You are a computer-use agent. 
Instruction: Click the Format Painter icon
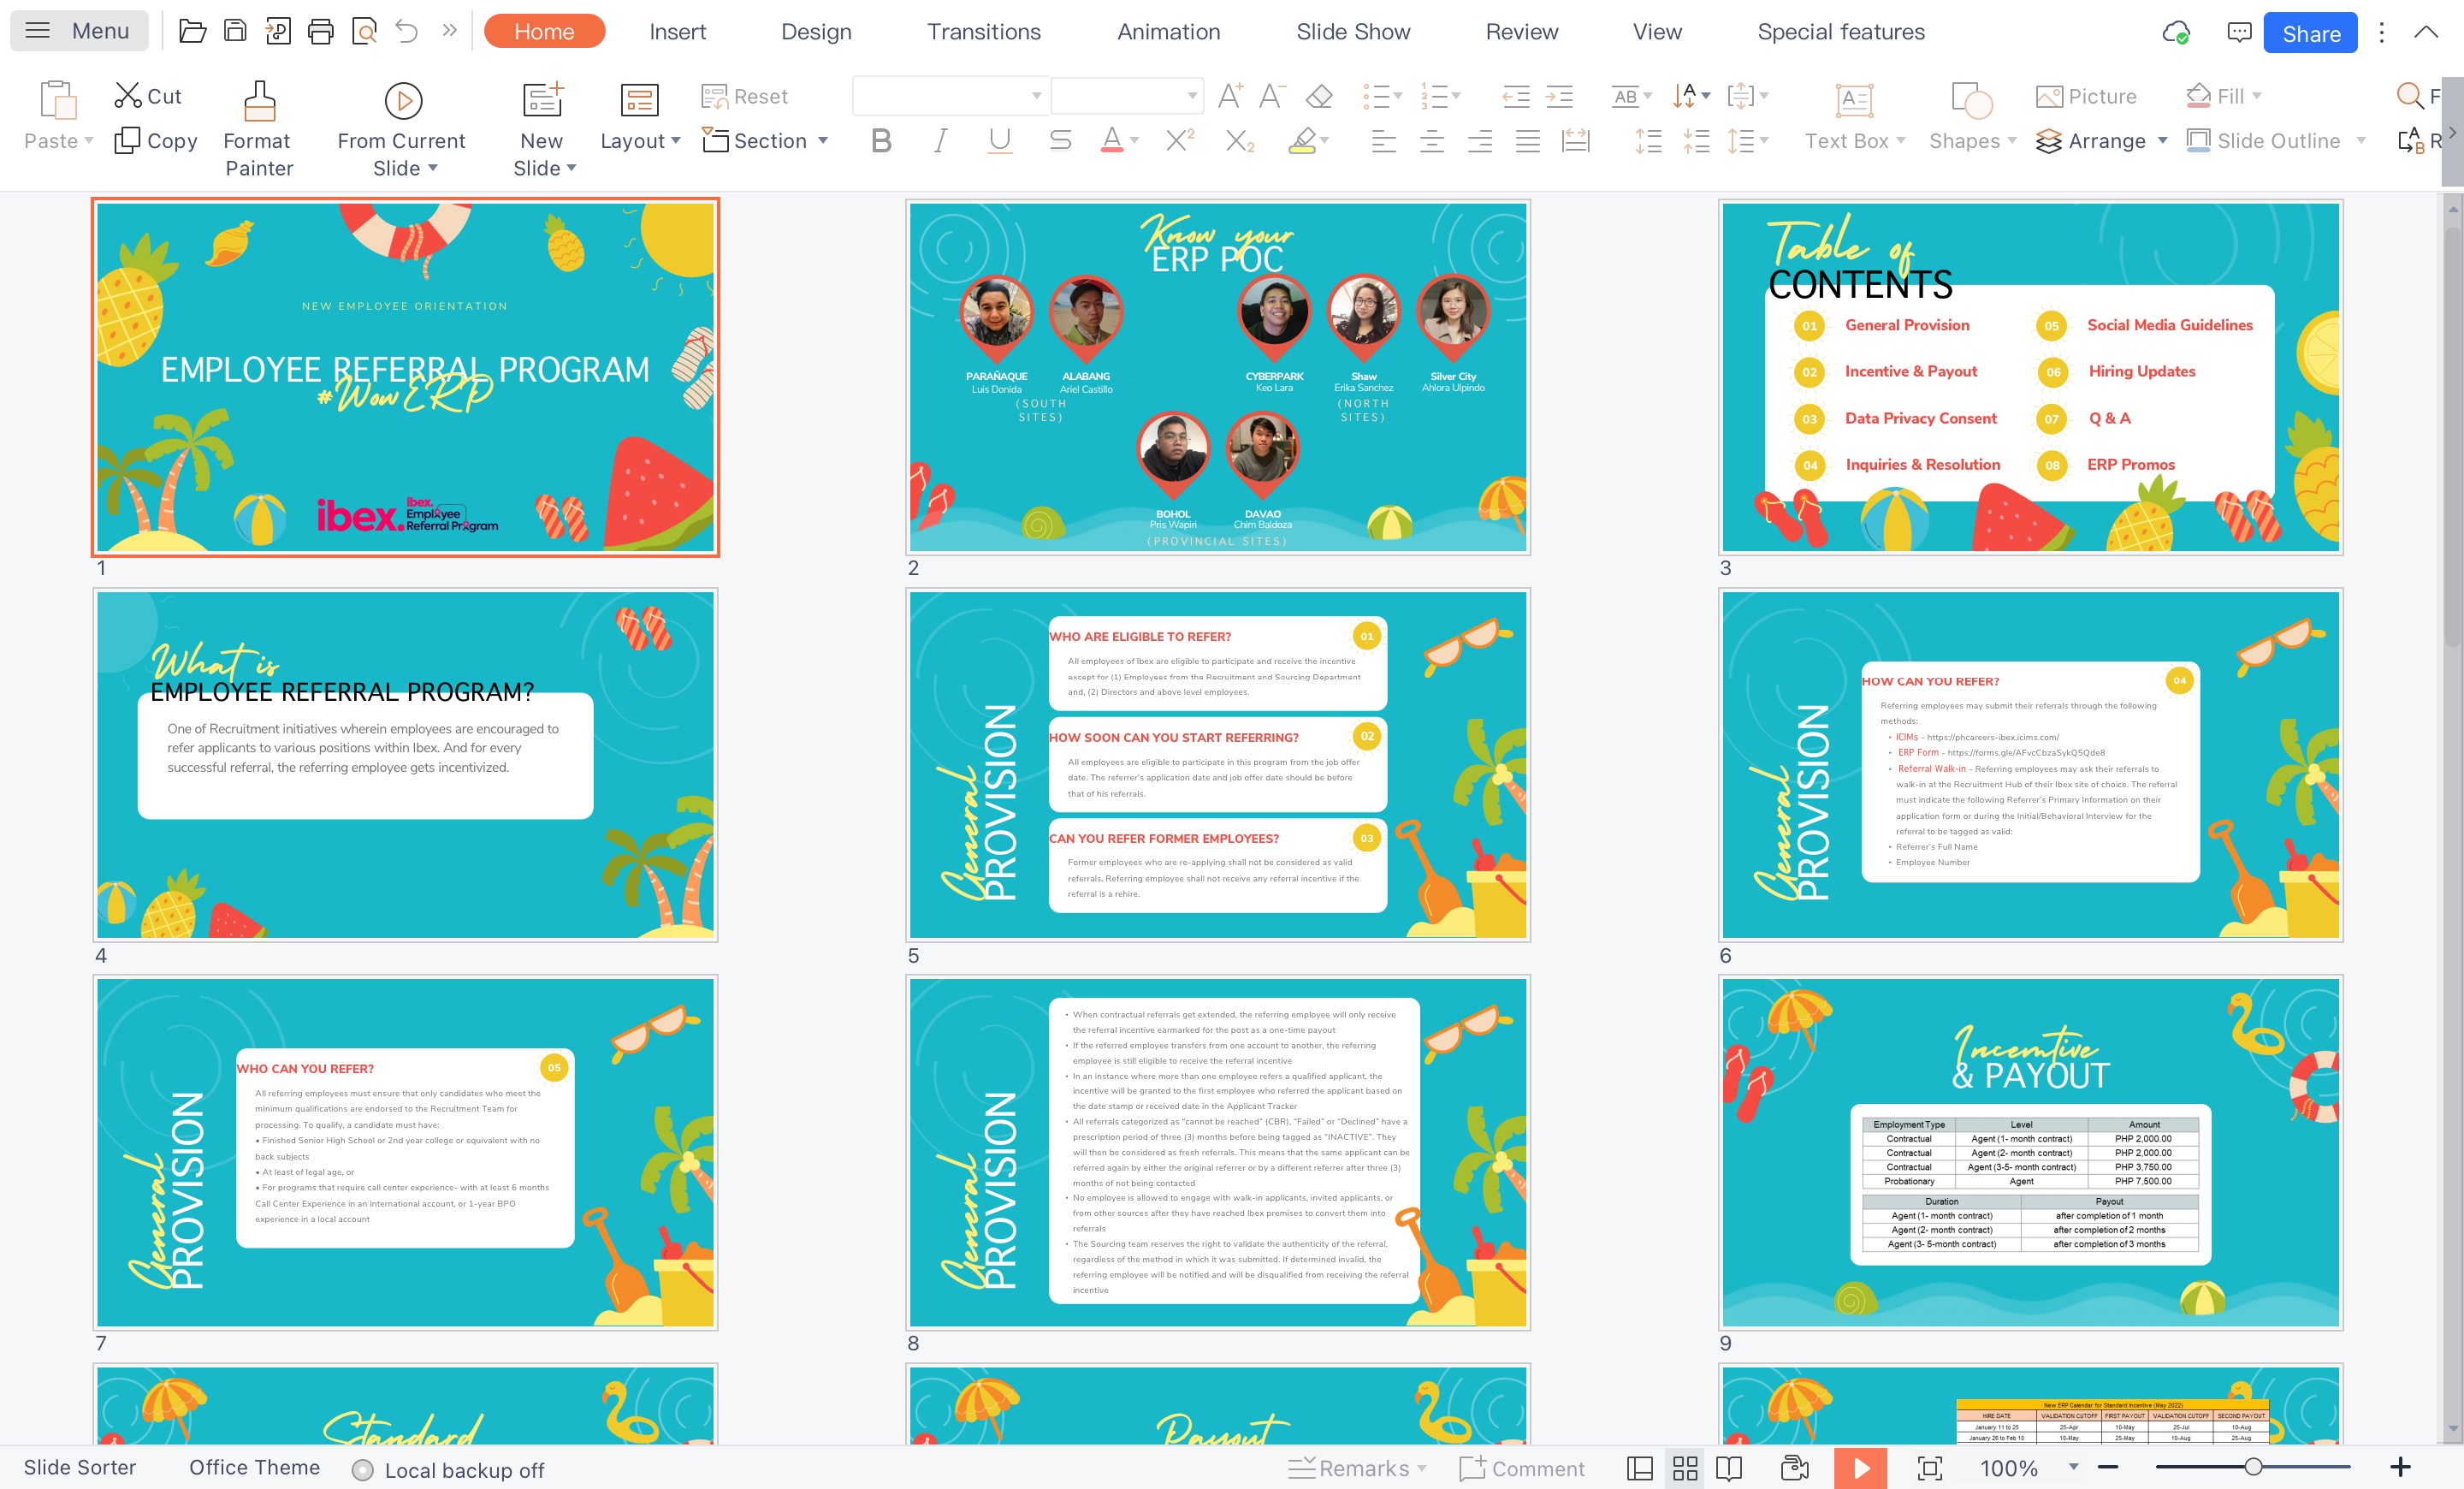pyautogui.click(x=259, y=100)
